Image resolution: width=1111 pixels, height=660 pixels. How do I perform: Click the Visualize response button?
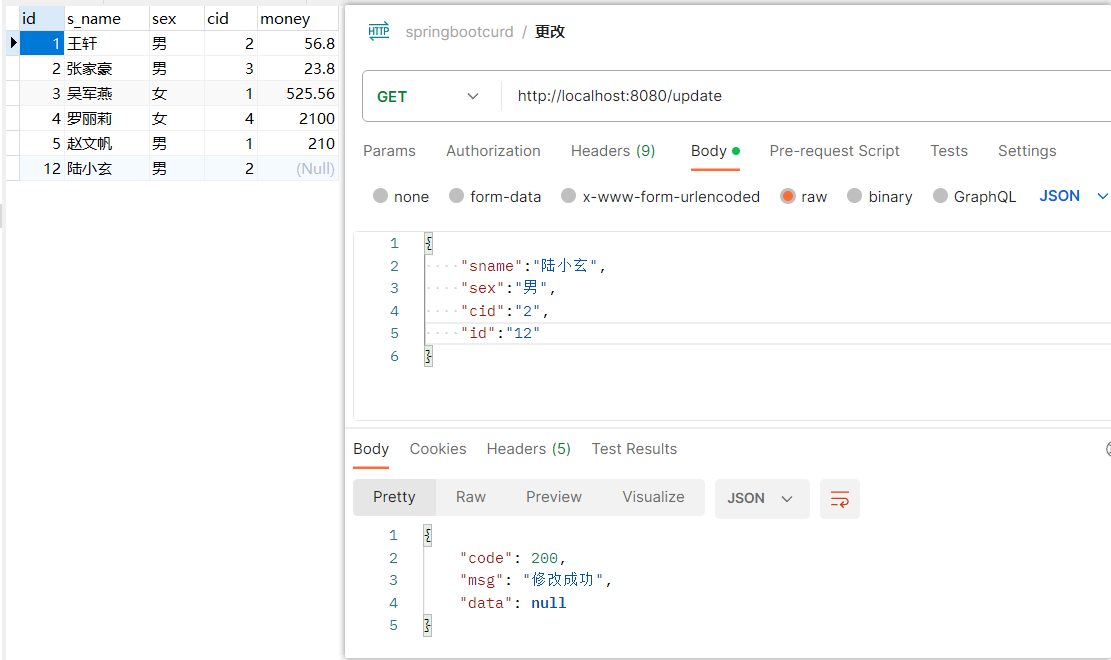[x=653, y=497]
